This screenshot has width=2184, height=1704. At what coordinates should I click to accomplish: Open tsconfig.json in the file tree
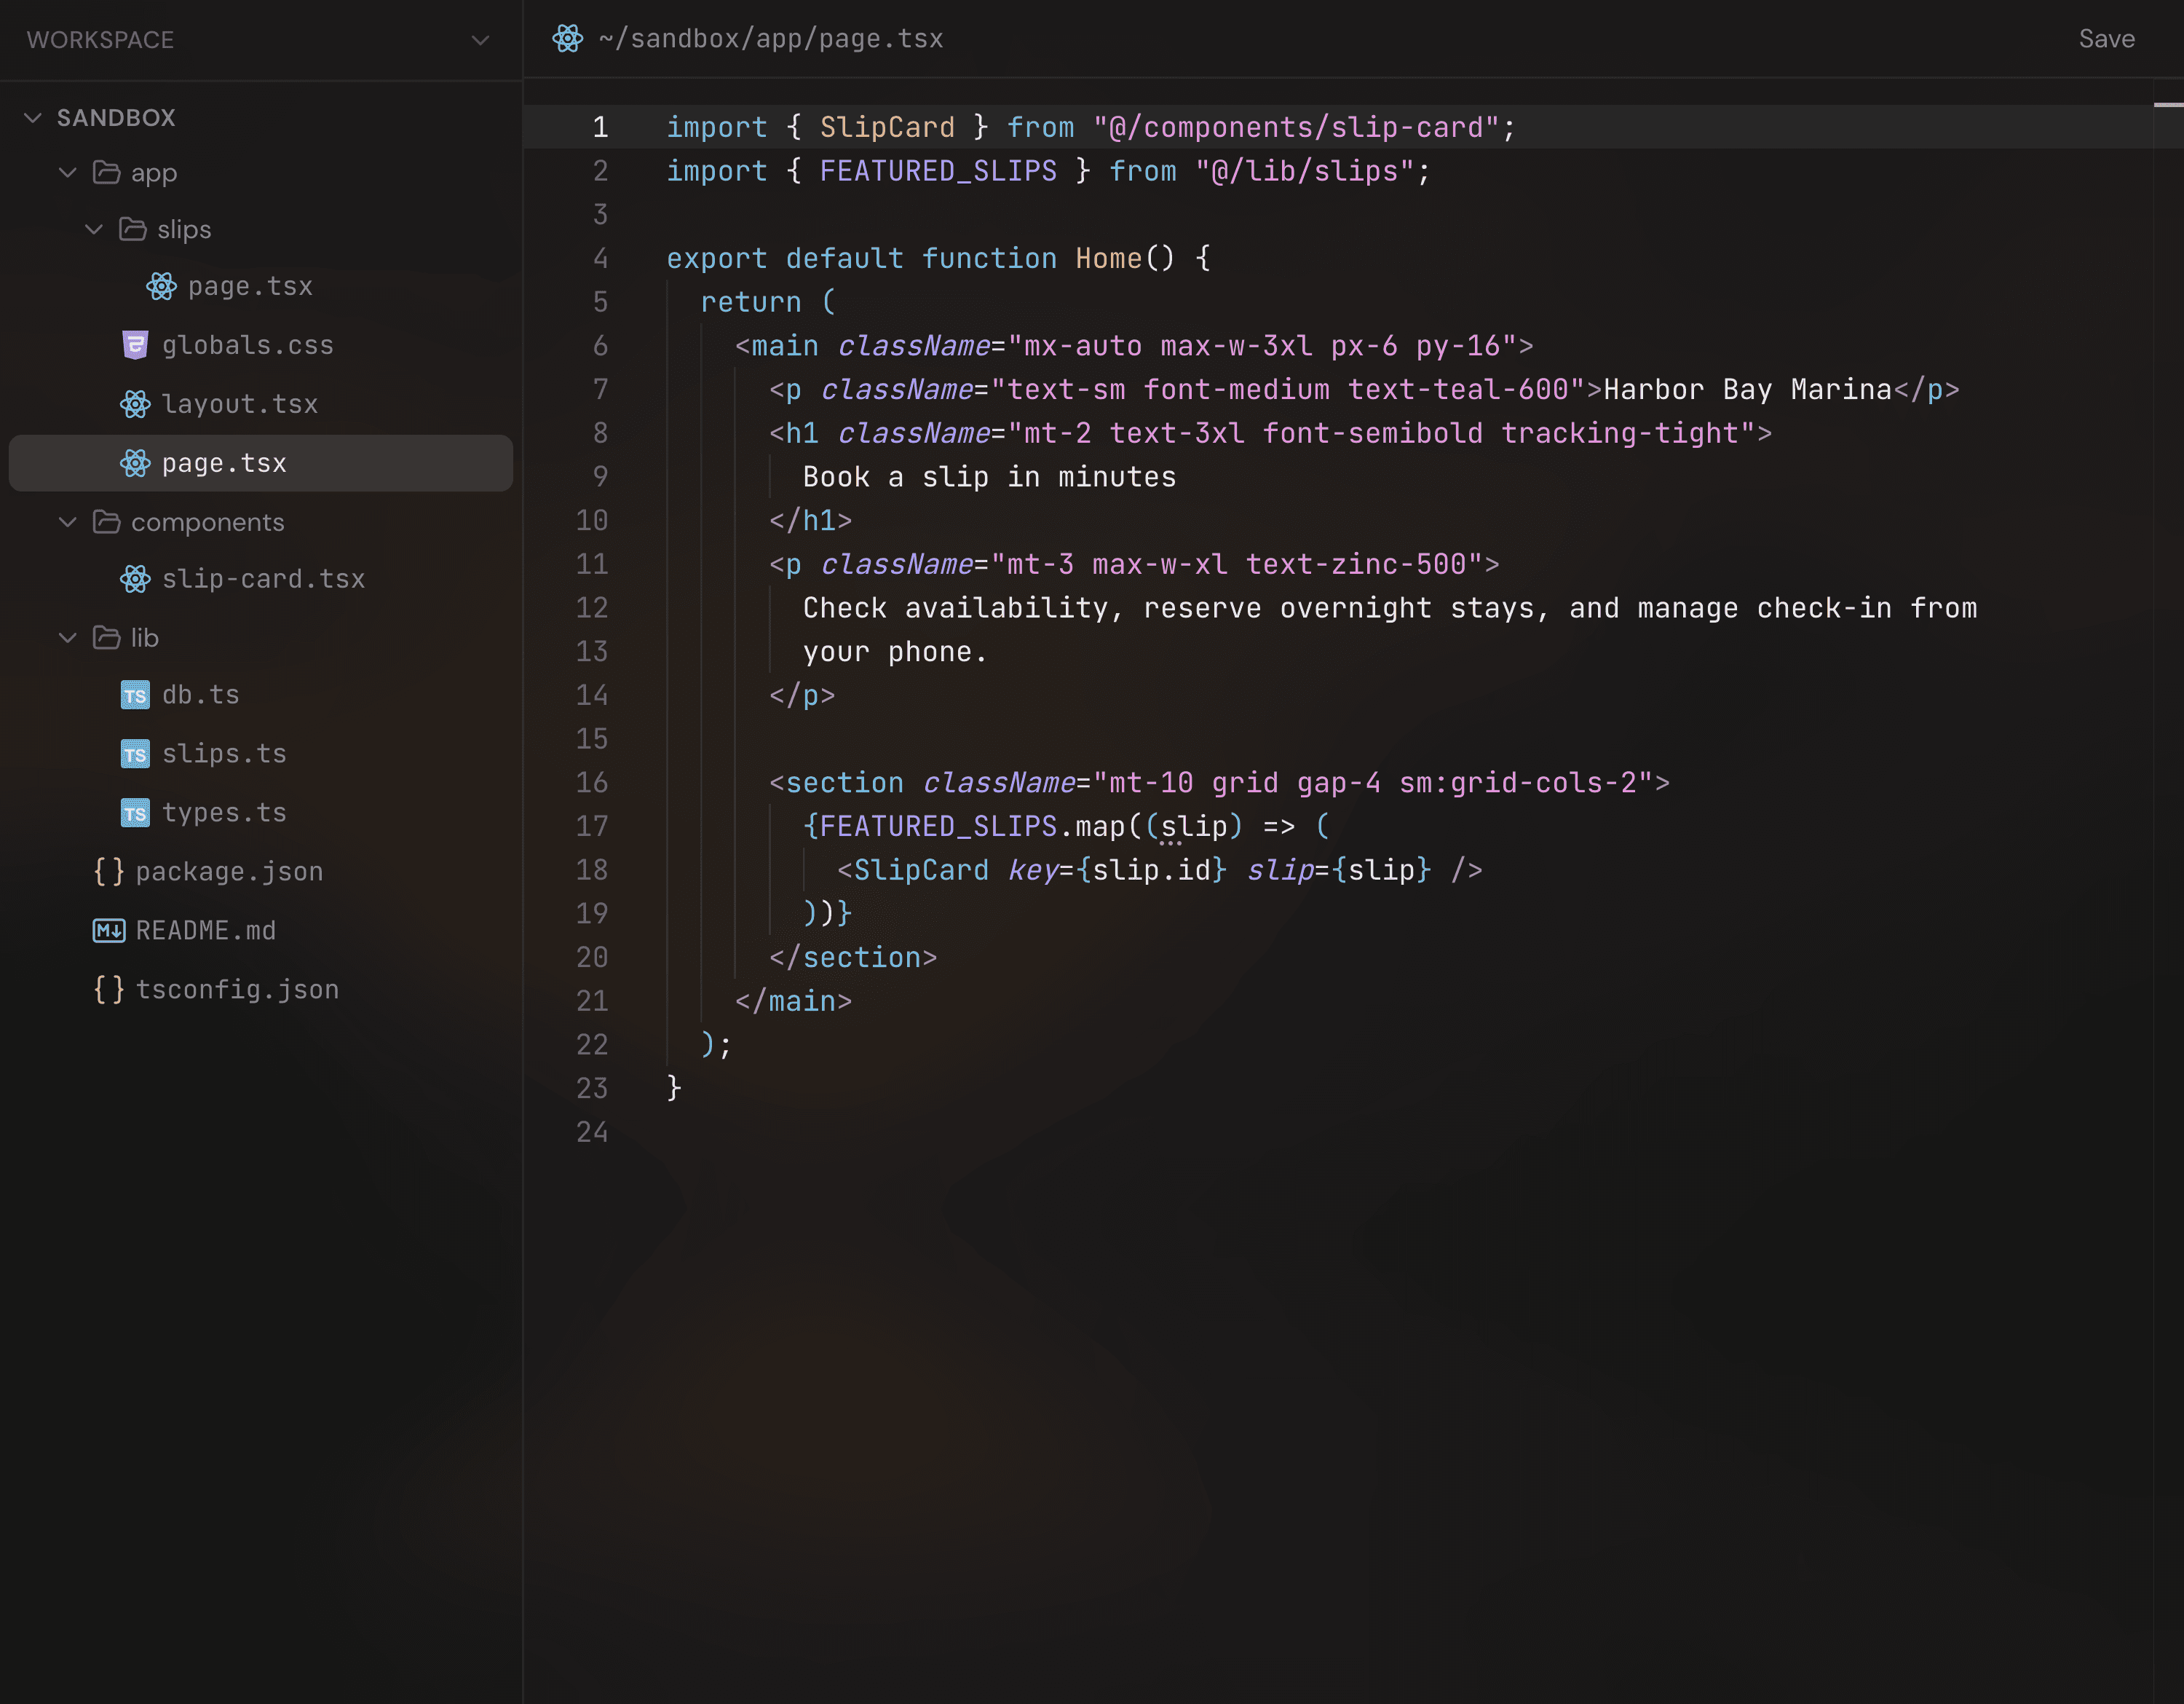pyautogui.click(x=261, y=990)
